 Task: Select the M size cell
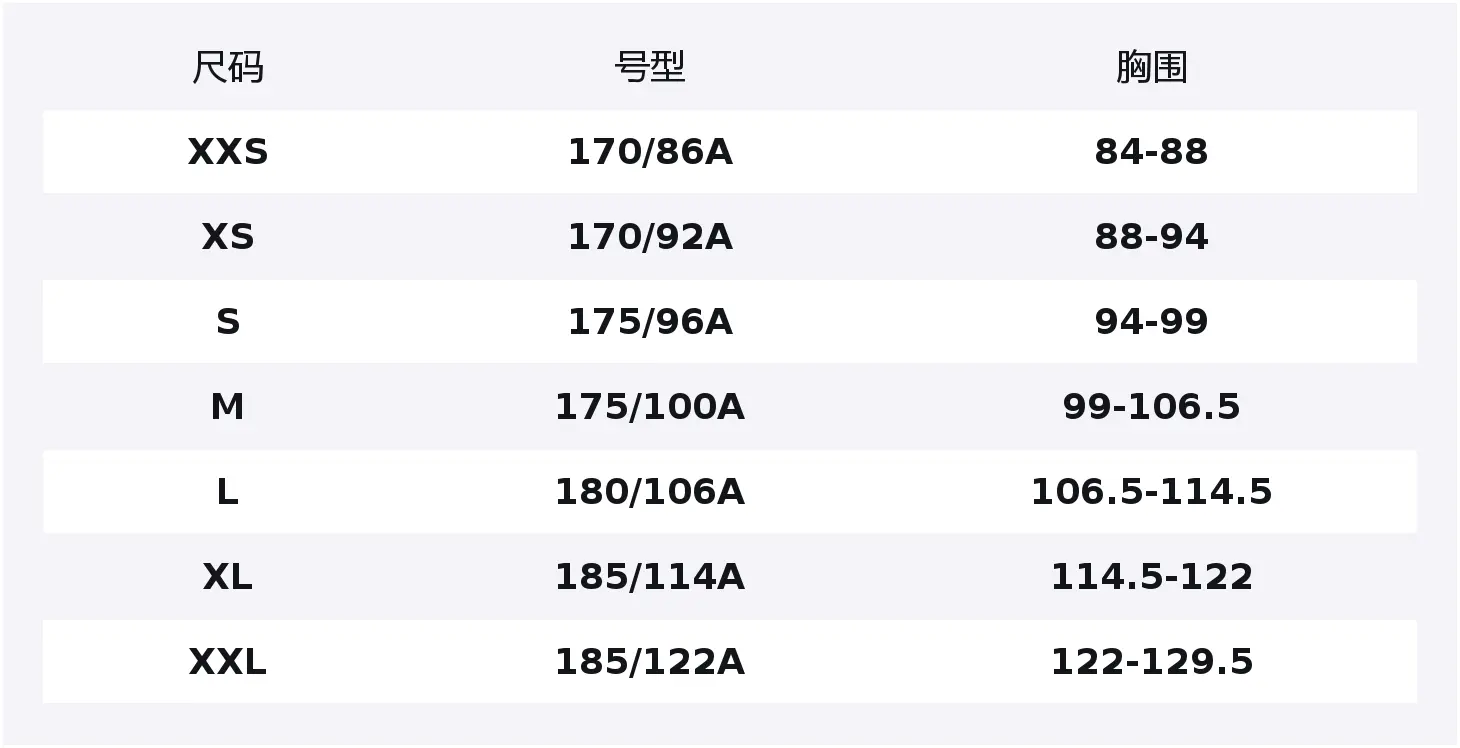click(228, 407)
